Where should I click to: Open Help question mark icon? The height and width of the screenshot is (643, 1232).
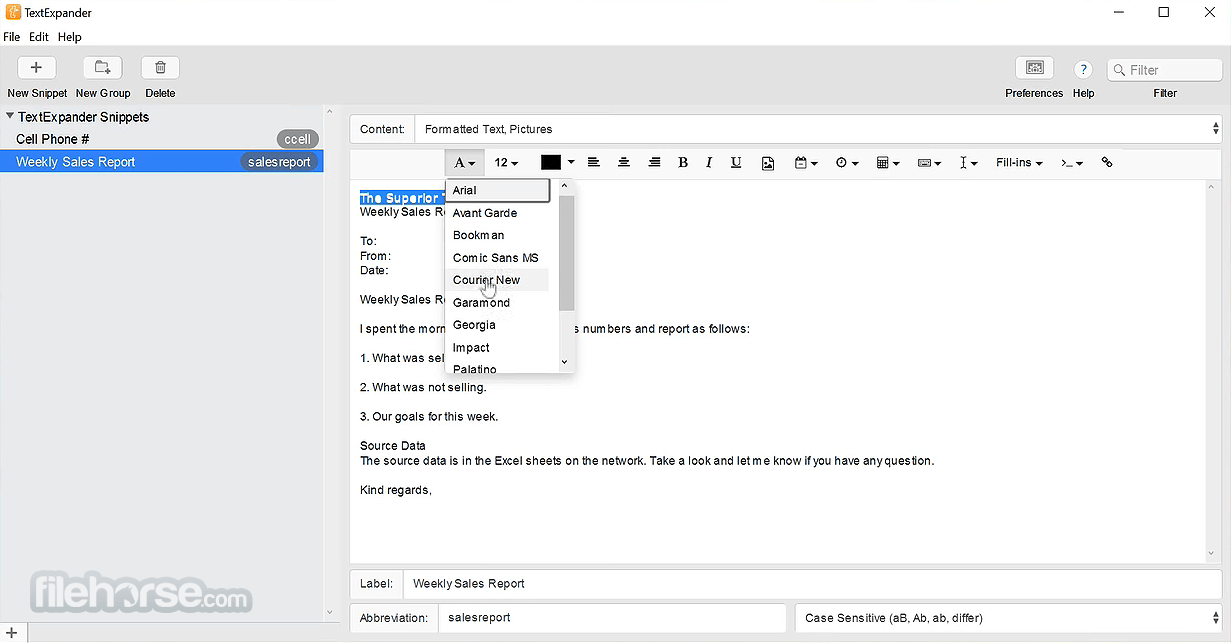(x=1083, y=70)
